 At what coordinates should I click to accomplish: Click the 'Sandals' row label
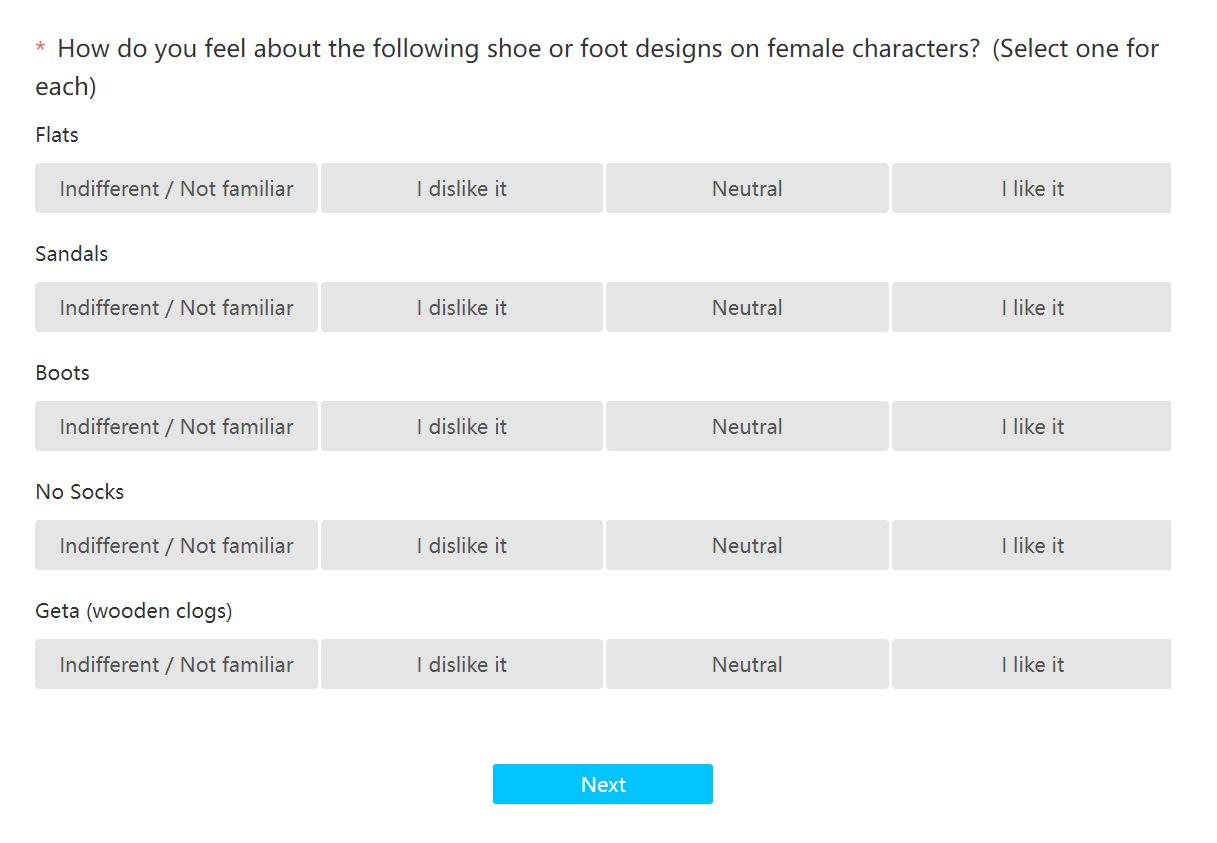[x=71, y=253]
